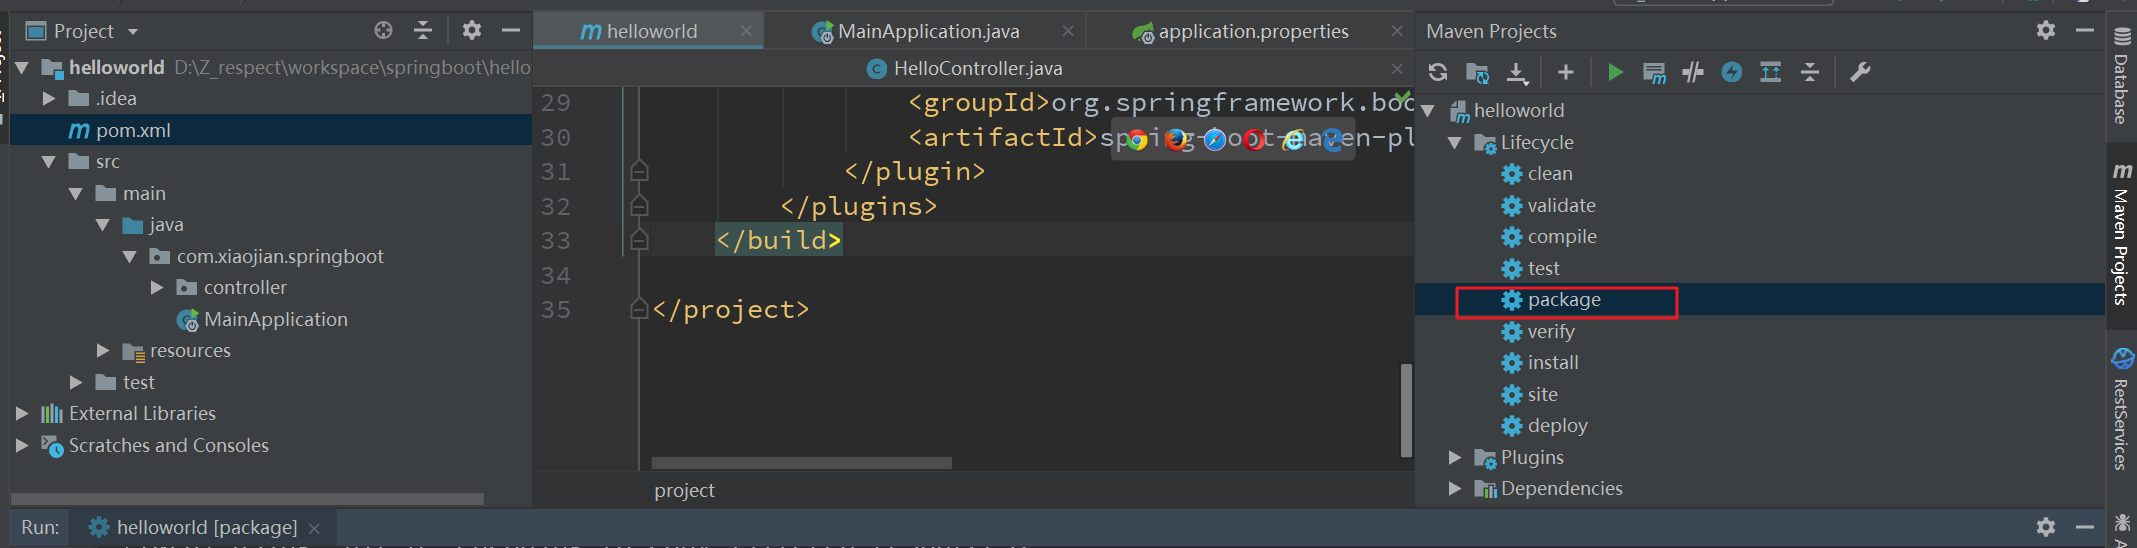
Task: Open in Internet Explorer browser icon
Action: pyautogui.click(x=1294, y=140)
